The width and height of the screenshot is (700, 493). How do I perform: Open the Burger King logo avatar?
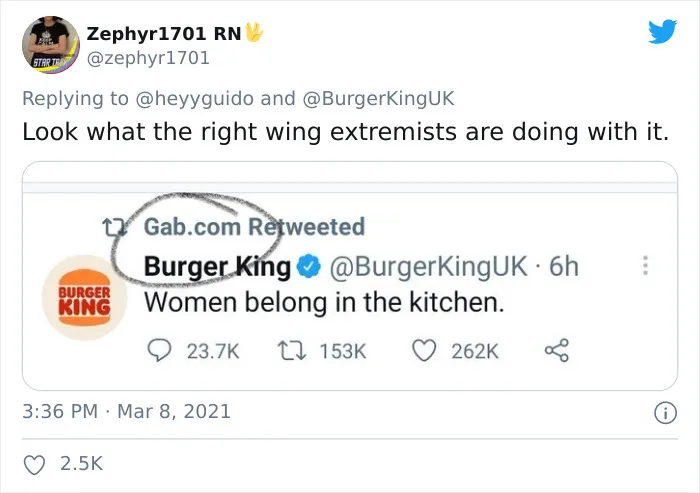pos(84,297)
